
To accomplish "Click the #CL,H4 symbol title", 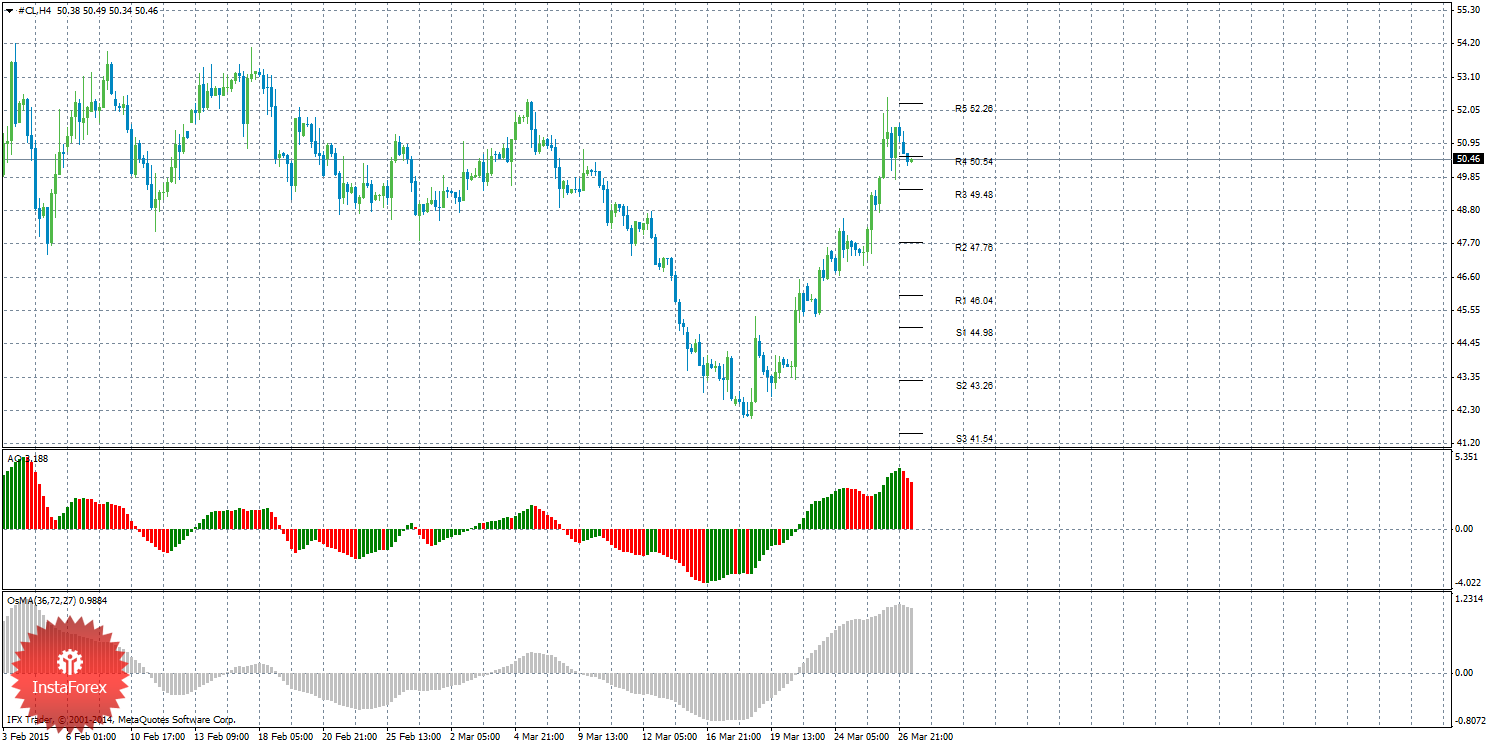I will tap(35, 10).
